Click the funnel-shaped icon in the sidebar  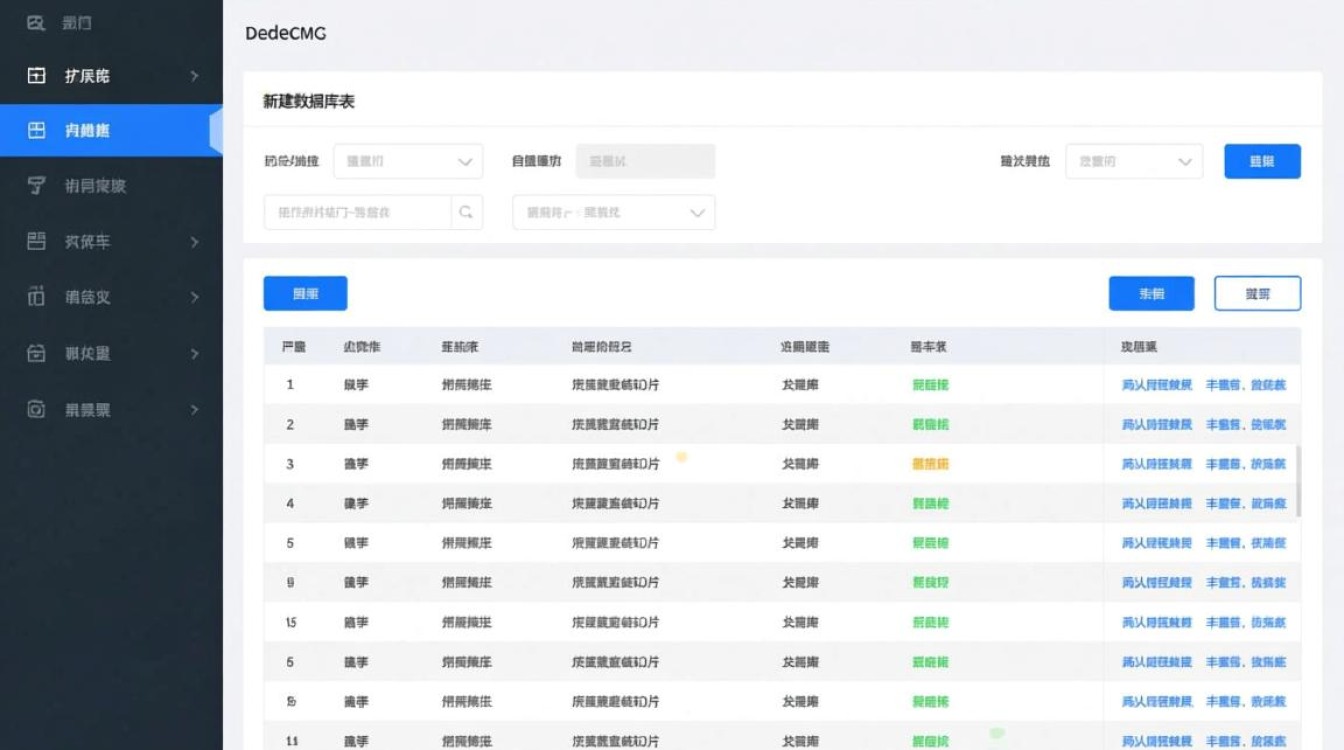[x=36, y=186]
